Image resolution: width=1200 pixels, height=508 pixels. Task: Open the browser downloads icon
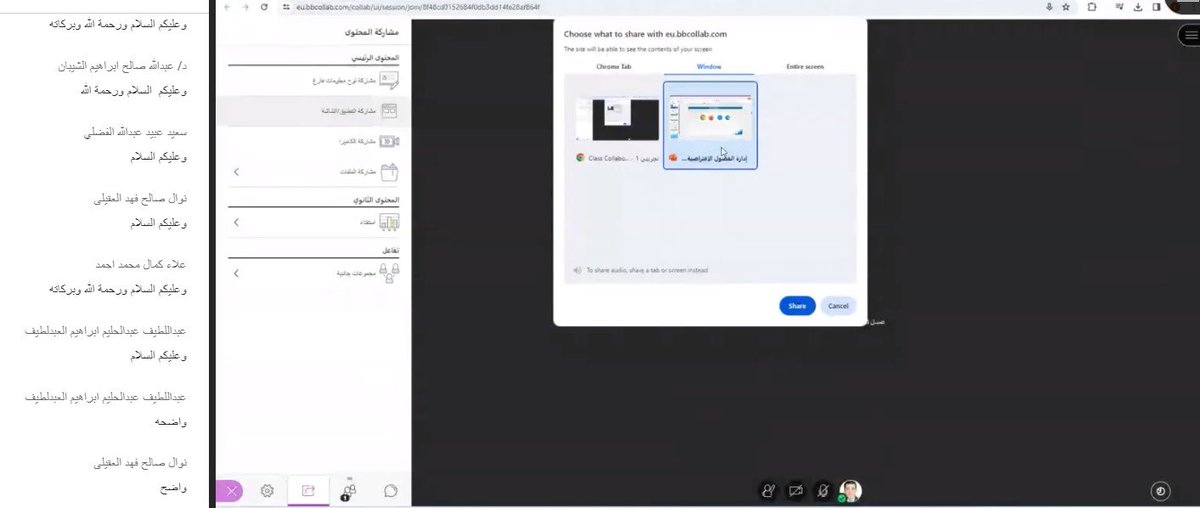[1140, 7]
